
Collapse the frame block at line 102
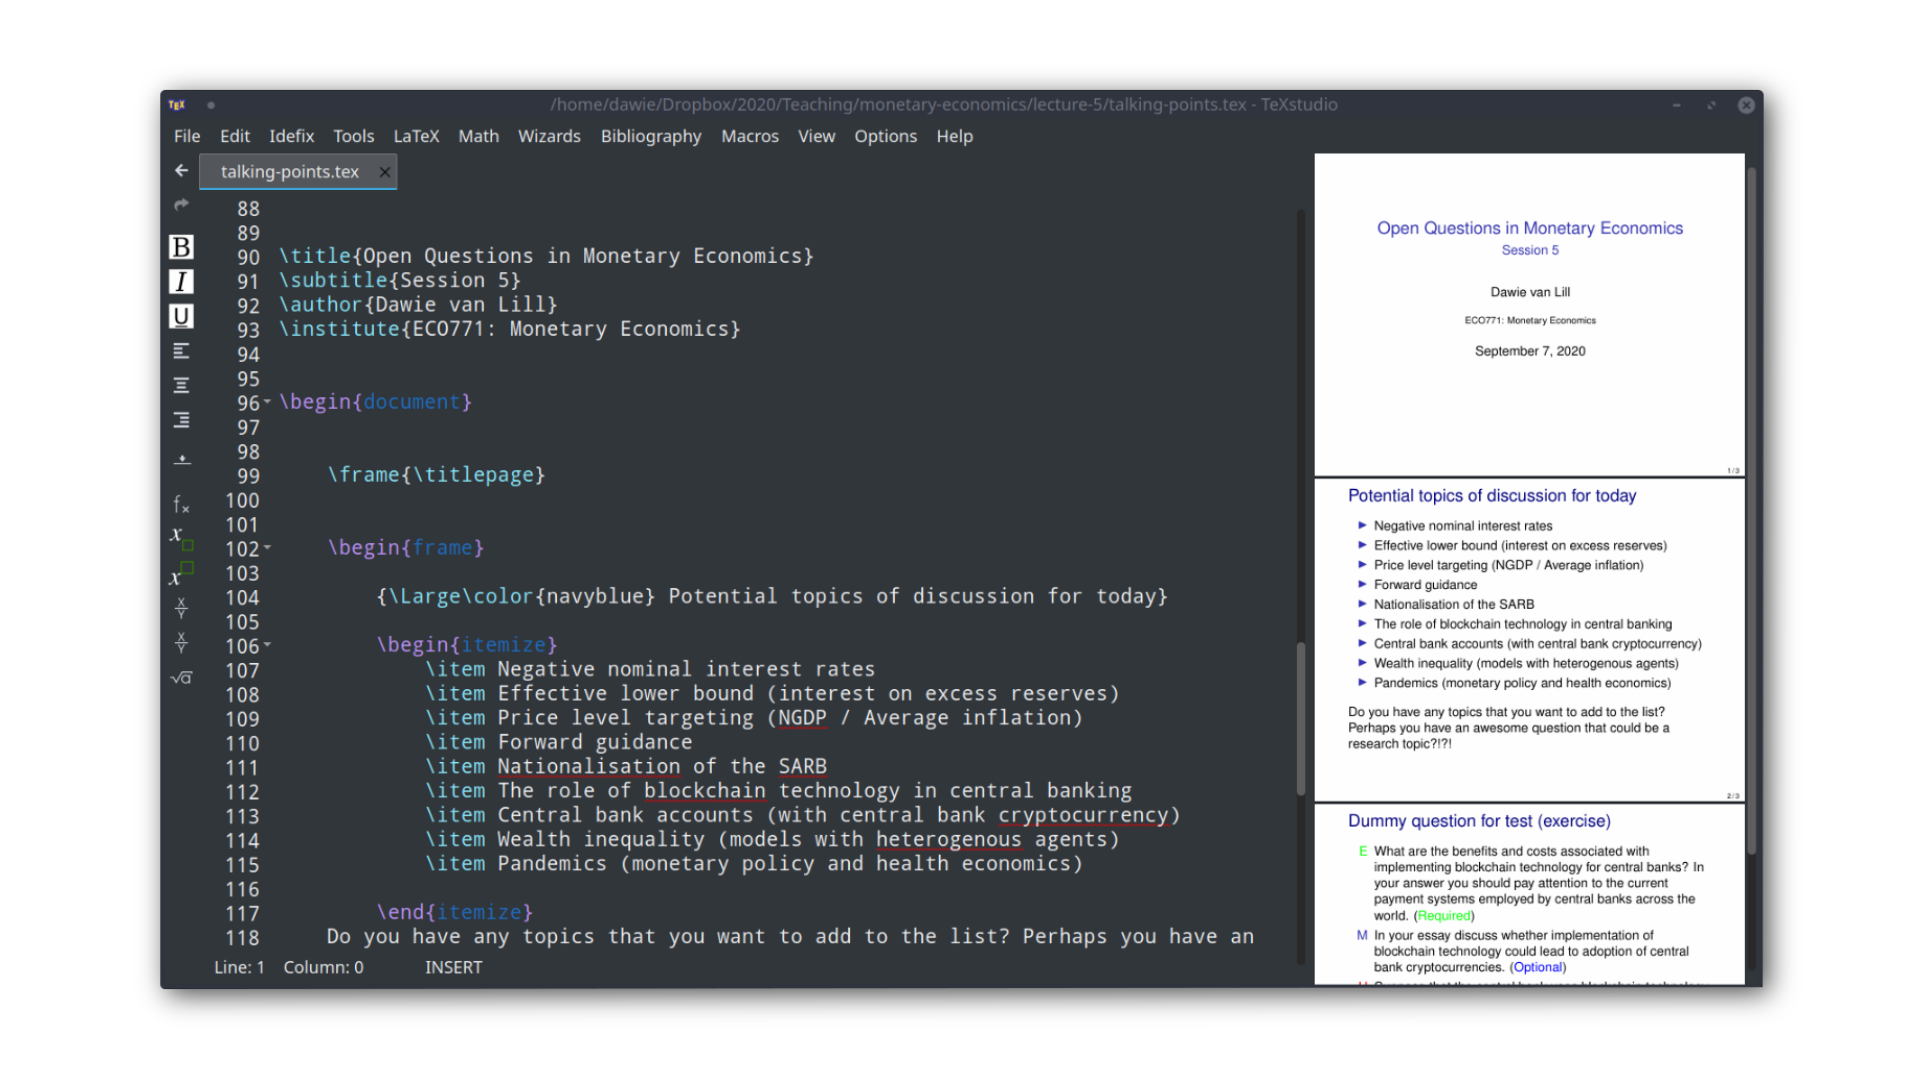[268, 548]
